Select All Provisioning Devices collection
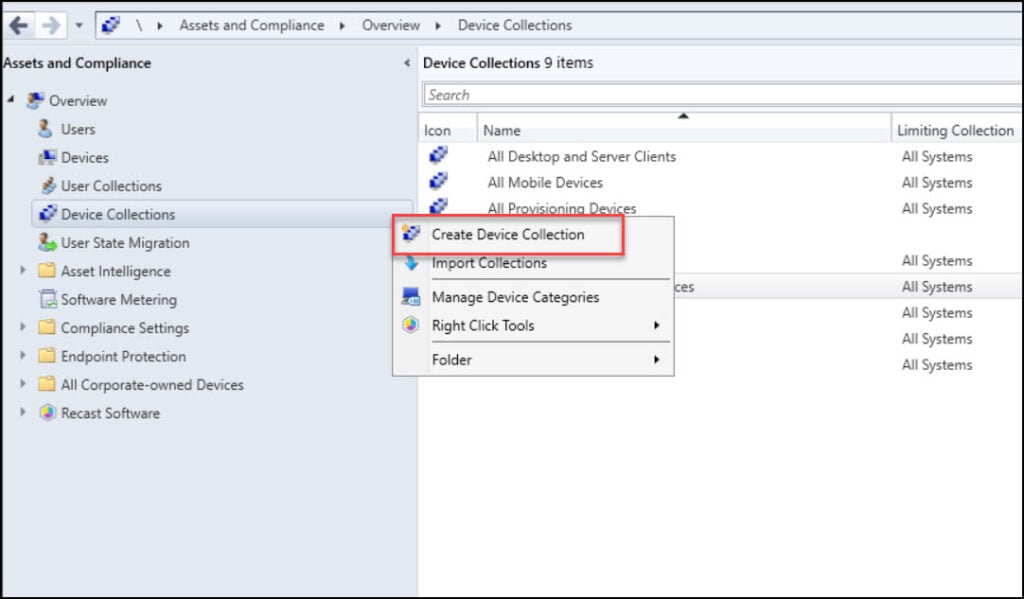The image size is (1024, 599). click(562, 208)
